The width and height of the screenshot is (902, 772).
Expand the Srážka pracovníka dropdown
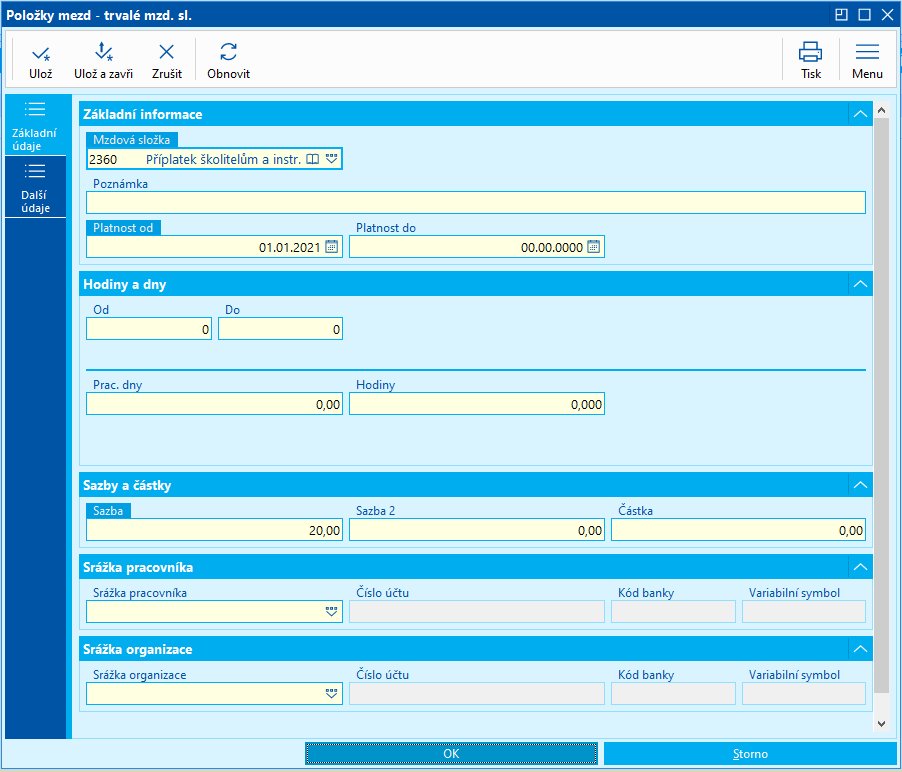point(332,612)
